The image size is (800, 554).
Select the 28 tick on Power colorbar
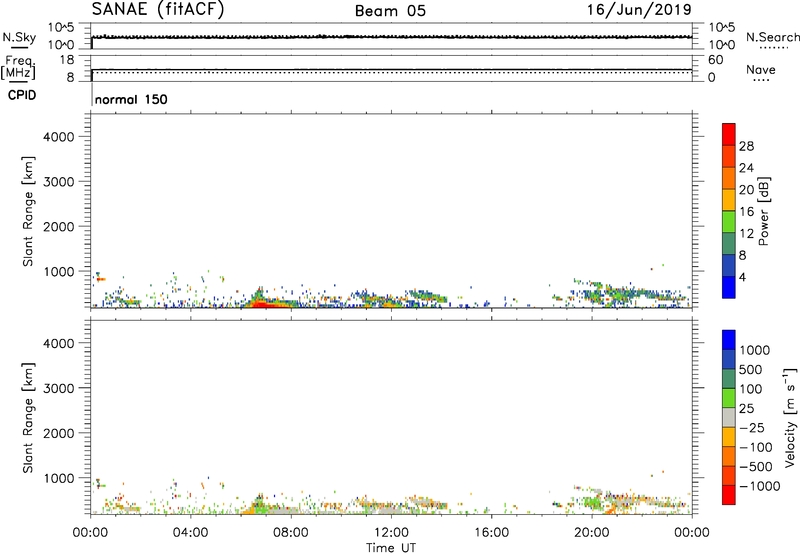pyautogui.click(x=746, y=146)
